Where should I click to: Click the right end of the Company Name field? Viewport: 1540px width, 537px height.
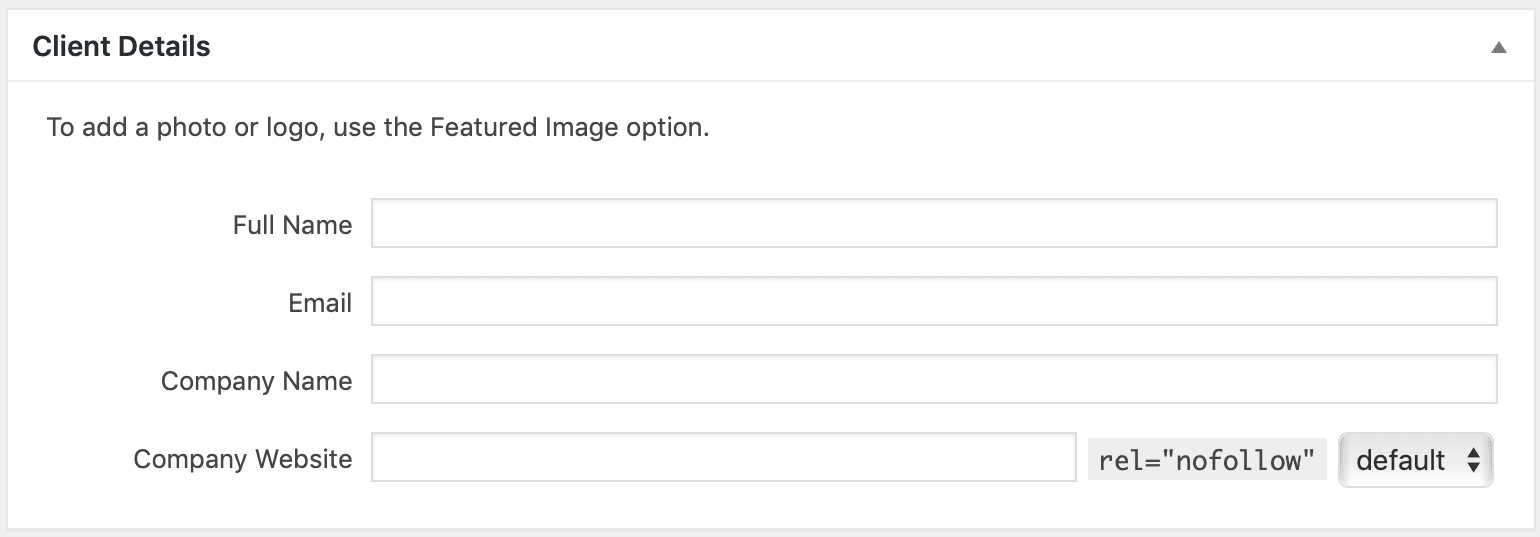(x=1470, y=380)
